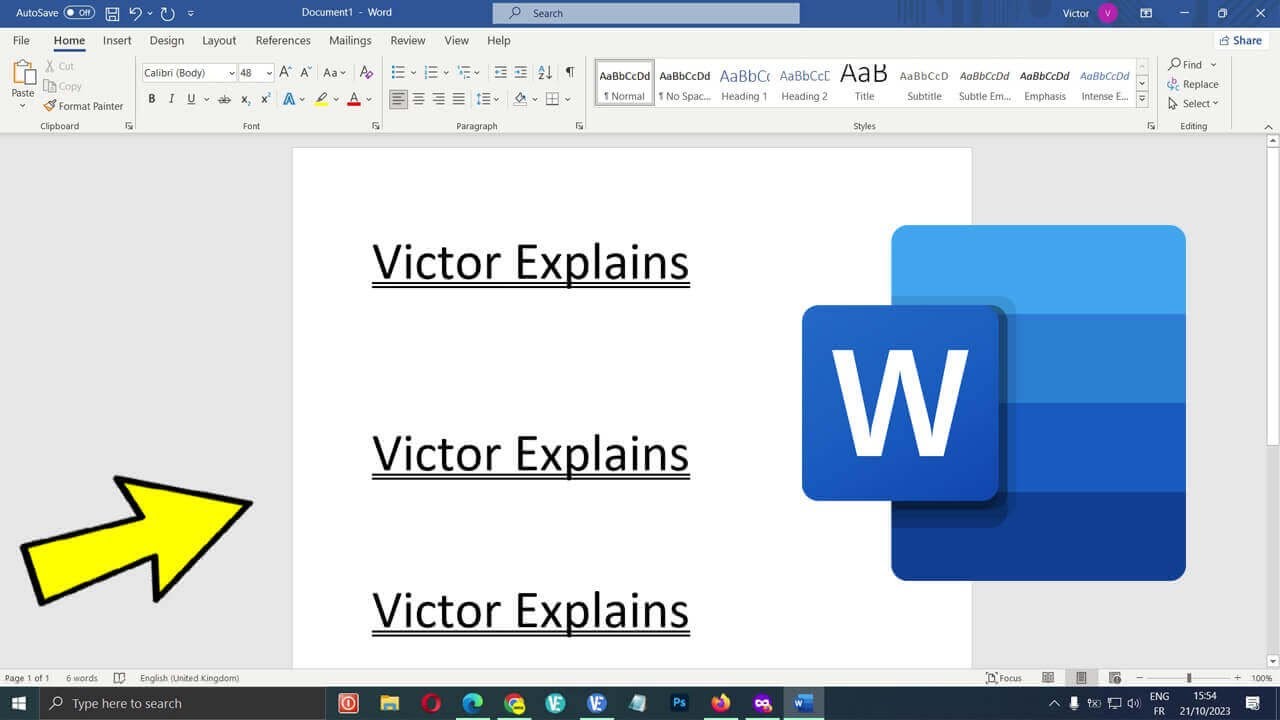Screen dimensions: 1280x720
Task: Toggle AutoSave off switch
Action: click(x=79, y=13)
